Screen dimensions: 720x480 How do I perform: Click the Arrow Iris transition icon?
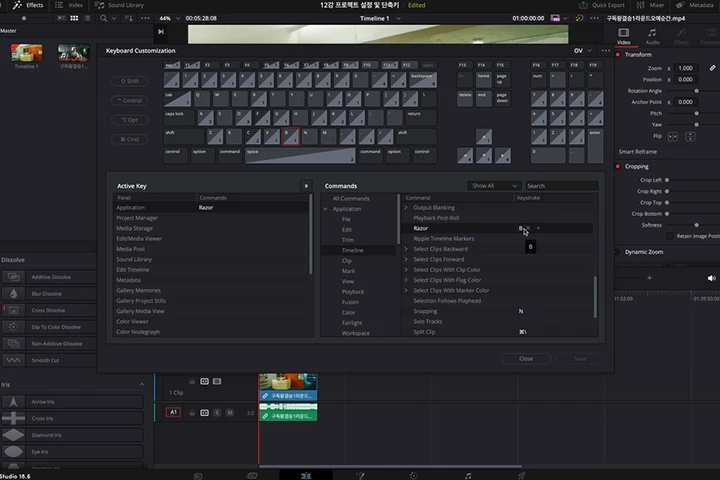(x=13, y=402)
